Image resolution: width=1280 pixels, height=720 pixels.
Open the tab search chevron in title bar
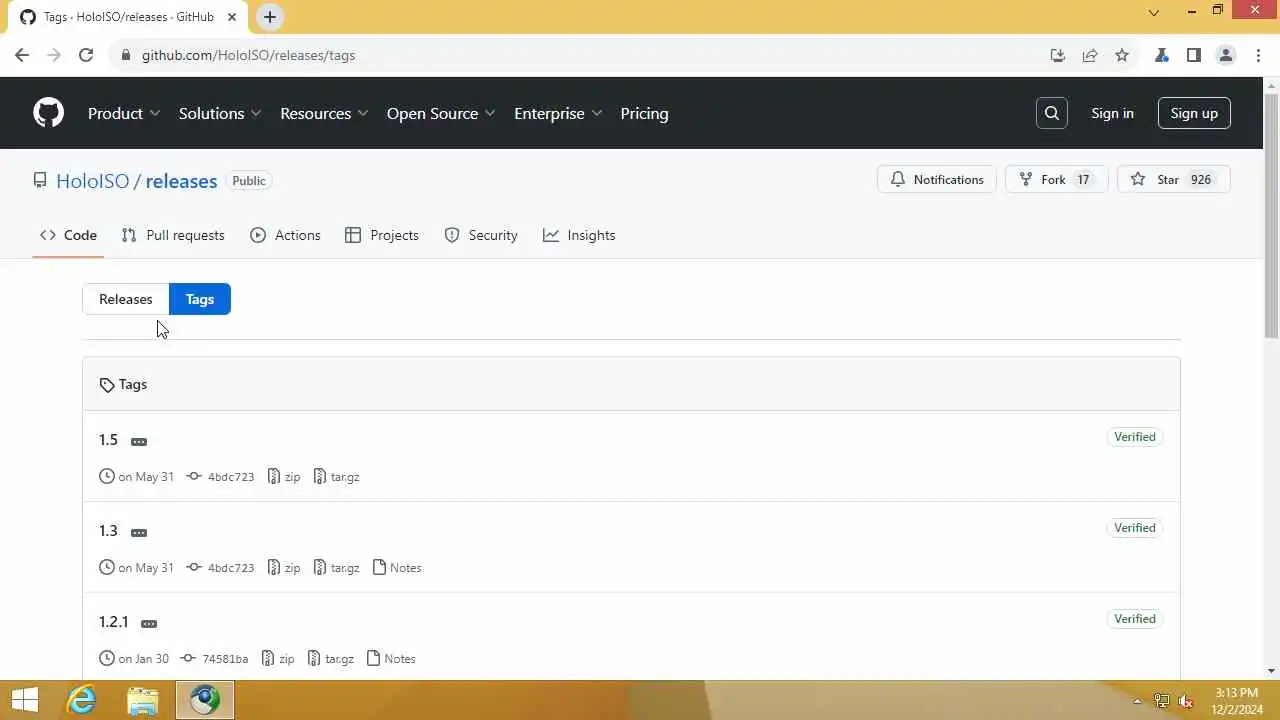click(x=1154, y=13)
